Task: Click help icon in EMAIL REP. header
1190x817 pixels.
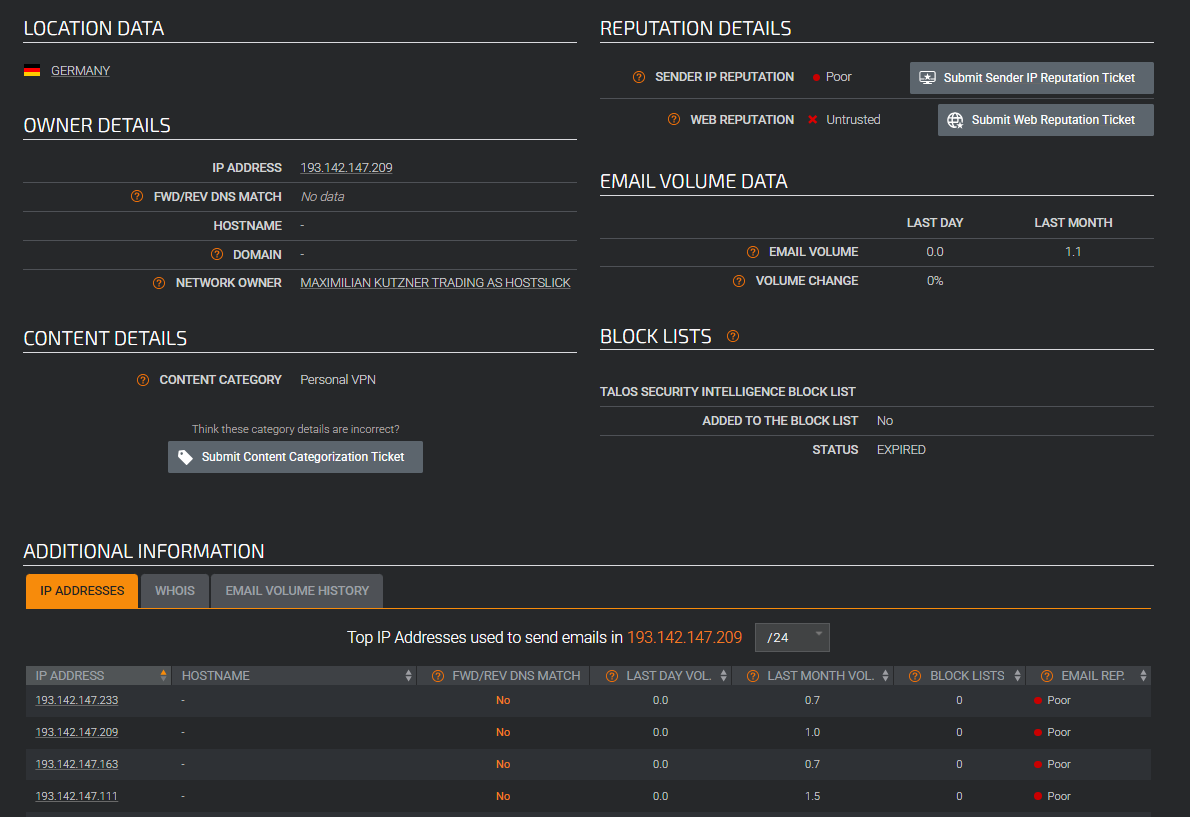Action: coord(1047,676)
